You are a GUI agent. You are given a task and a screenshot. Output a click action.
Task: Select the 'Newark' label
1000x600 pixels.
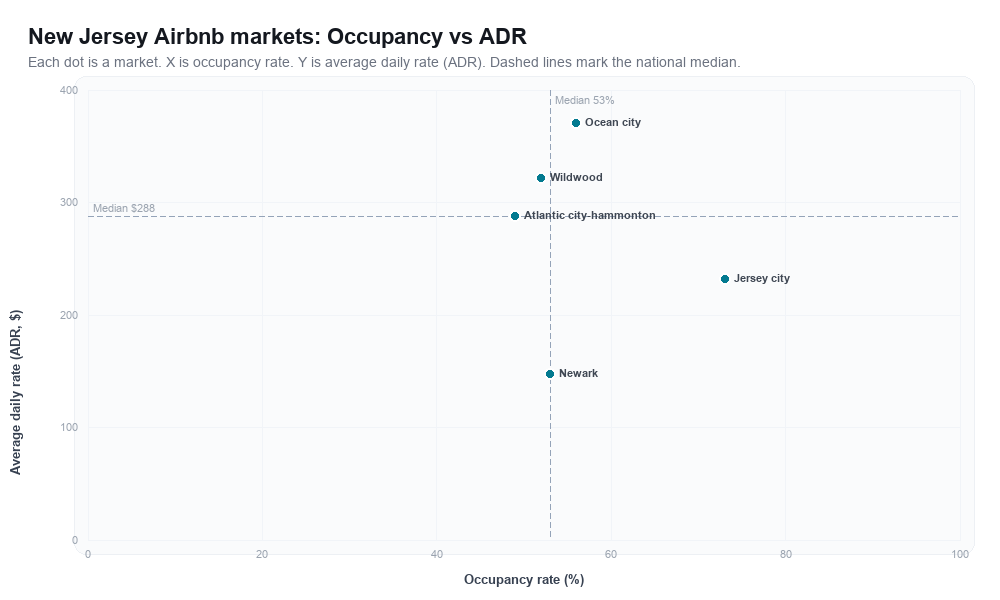pyautogui.click(x=578, y=374)
